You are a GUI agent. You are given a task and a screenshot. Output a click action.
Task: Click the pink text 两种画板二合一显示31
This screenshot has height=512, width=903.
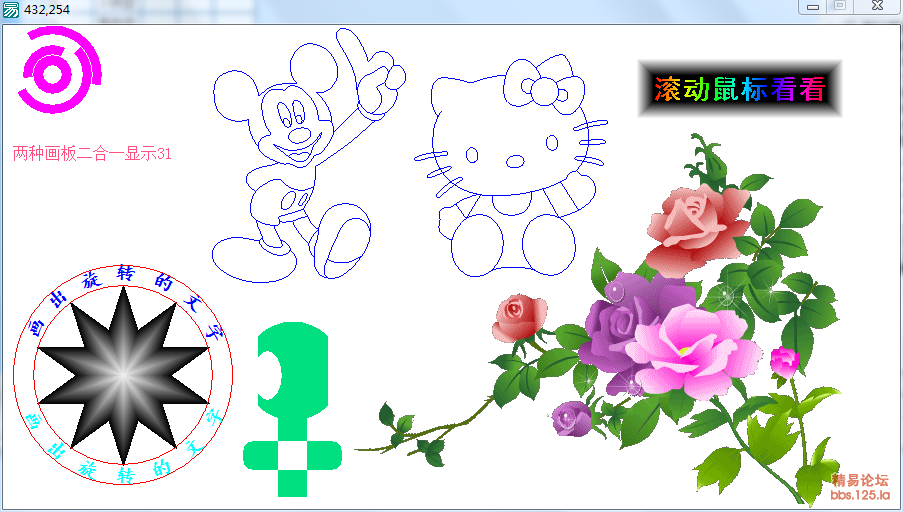pyautogui.click(x=92, y=153)
